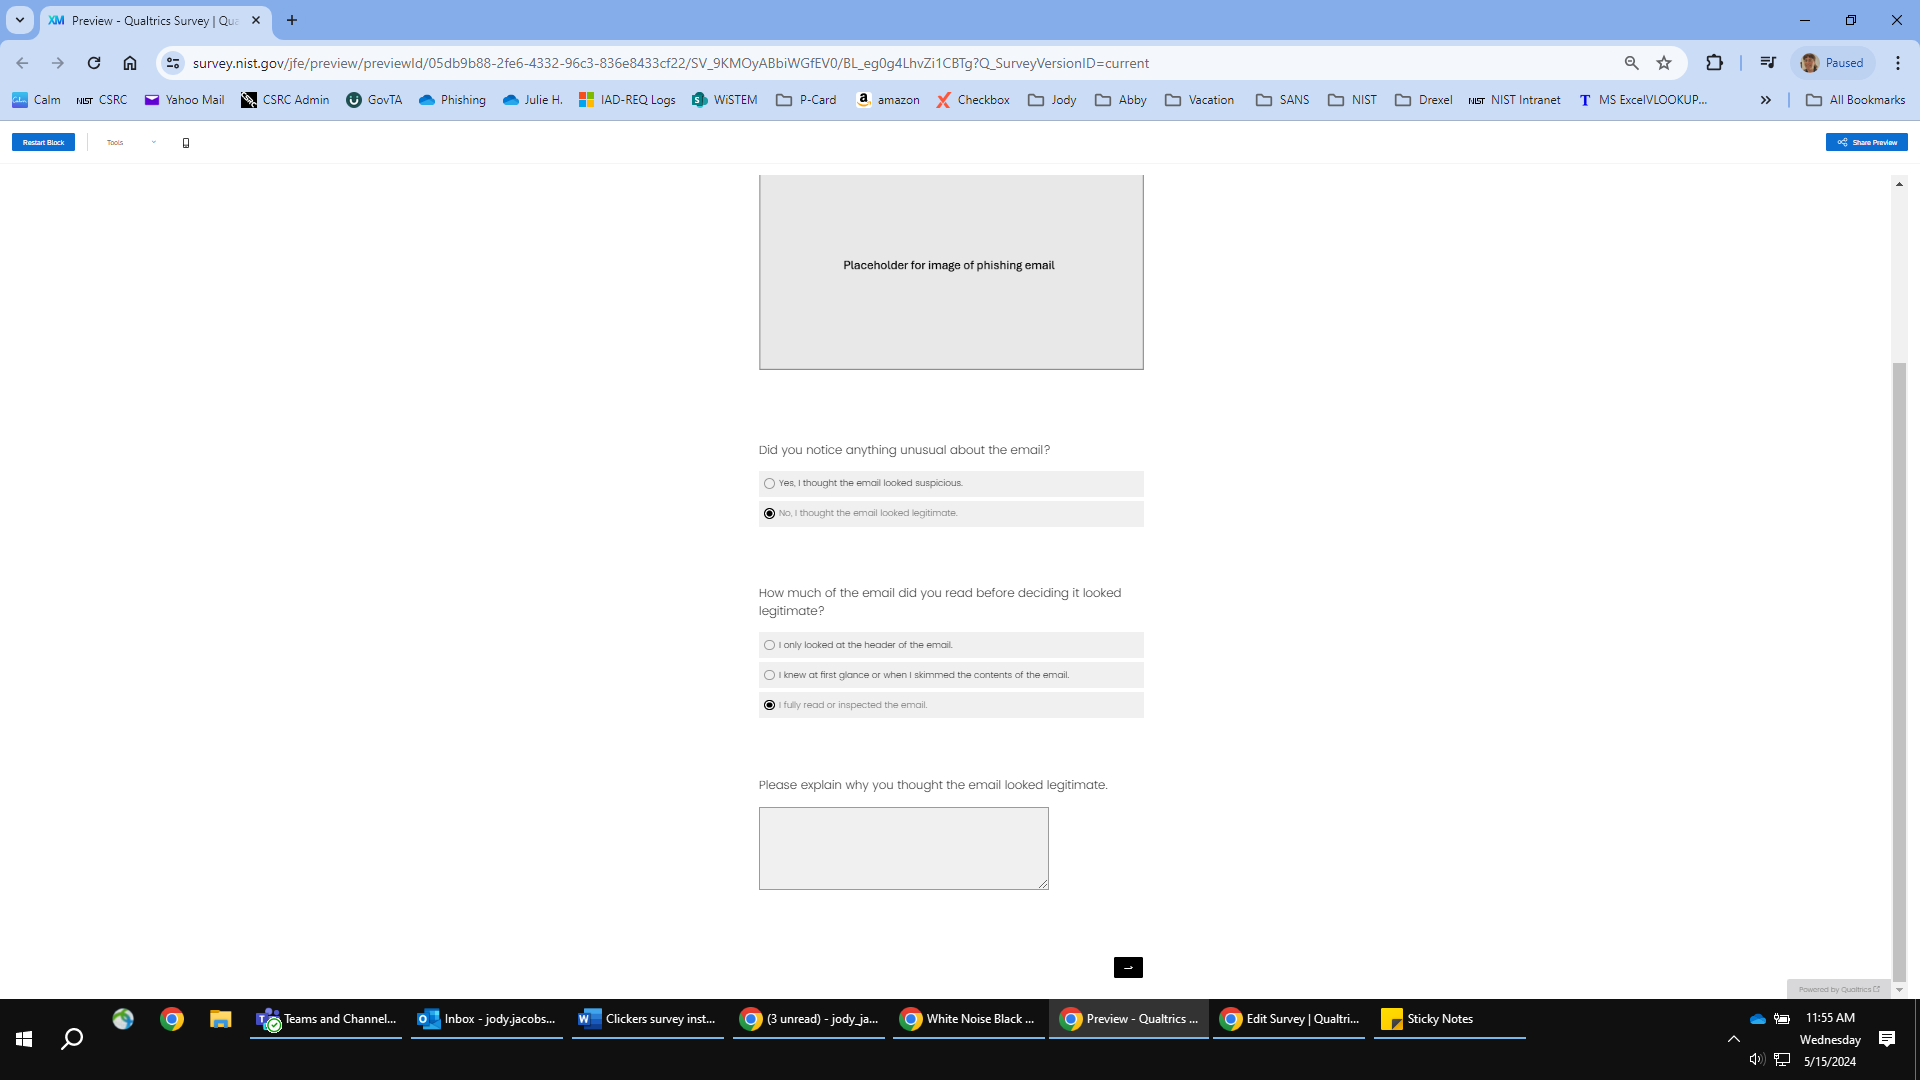Image resolution: width=1920 pixels, height=1080 pixels.
Task: Open the Tools dropdown menu
Action: click(131, 143)
